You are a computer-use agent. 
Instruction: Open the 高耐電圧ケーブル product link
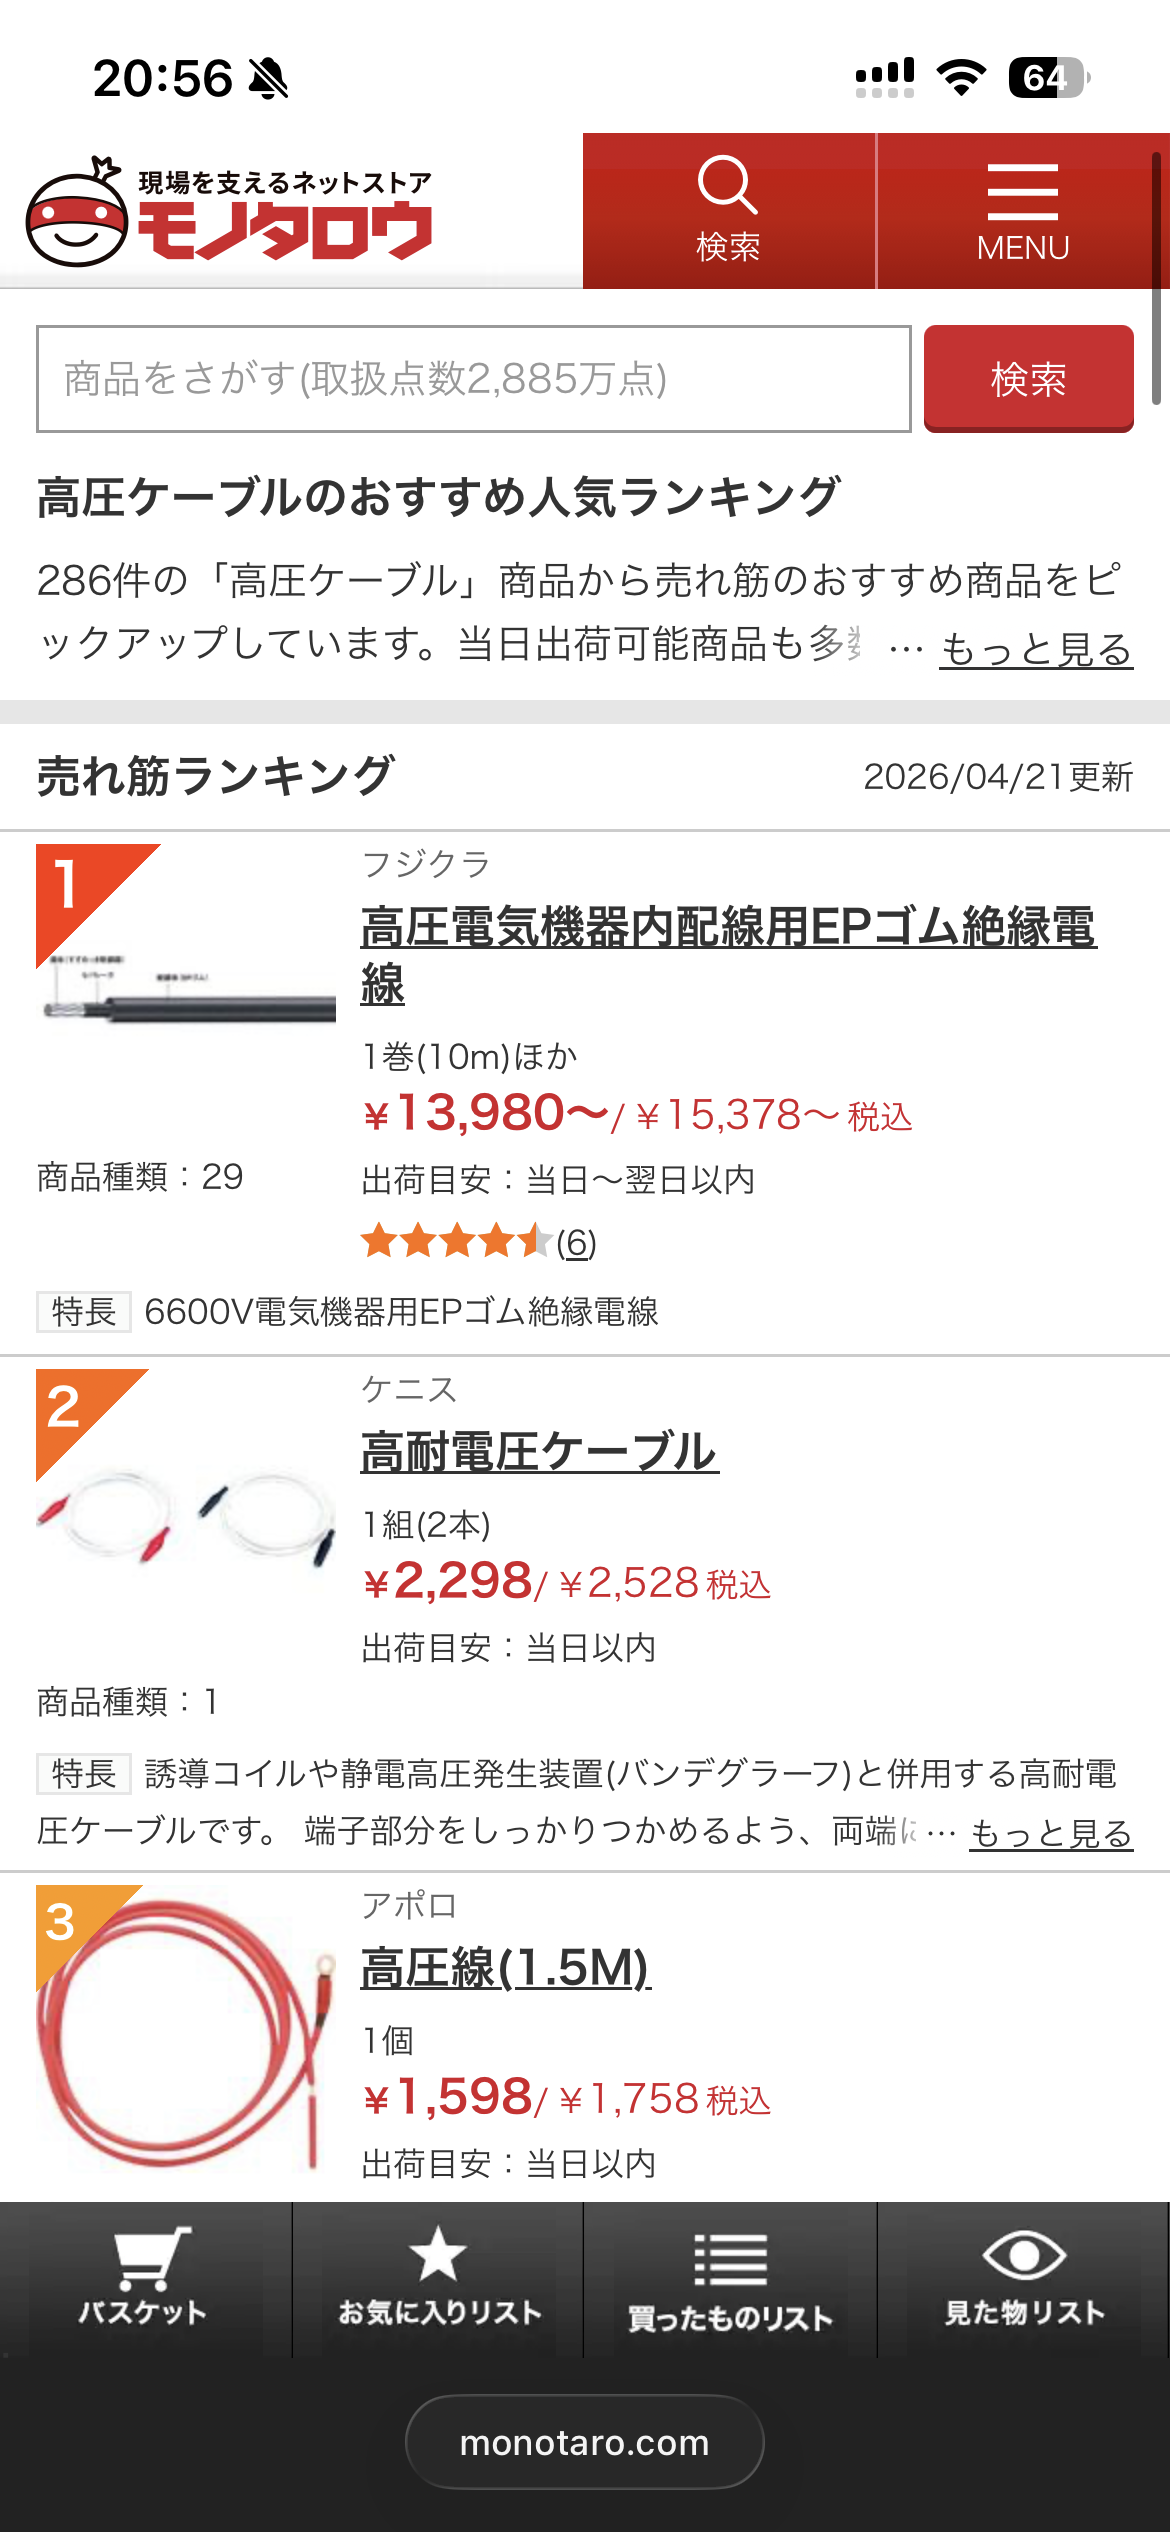point(539,1452)
